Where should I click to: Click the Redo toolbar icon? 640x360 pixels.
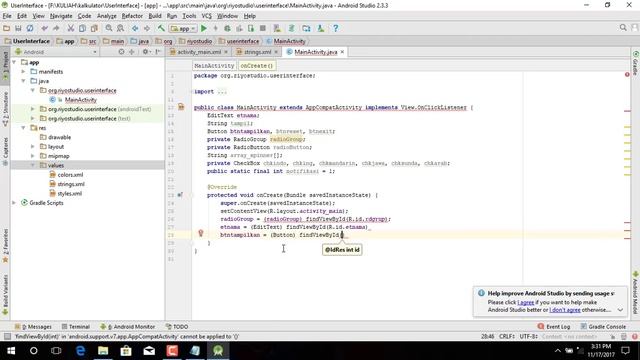click(x=56, y=28)
